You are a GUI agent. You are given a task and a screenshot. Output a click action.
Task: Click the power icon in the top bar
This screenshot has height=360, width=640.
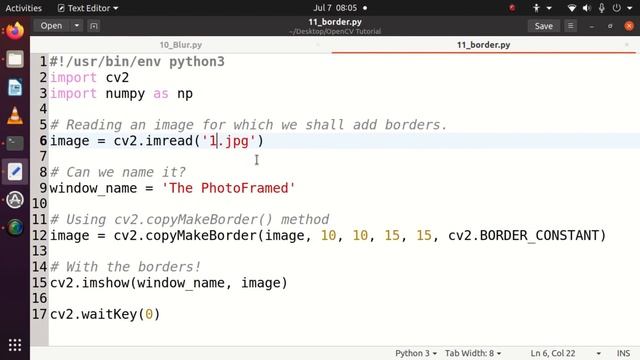pyautogui.click(x=616, y=8)
